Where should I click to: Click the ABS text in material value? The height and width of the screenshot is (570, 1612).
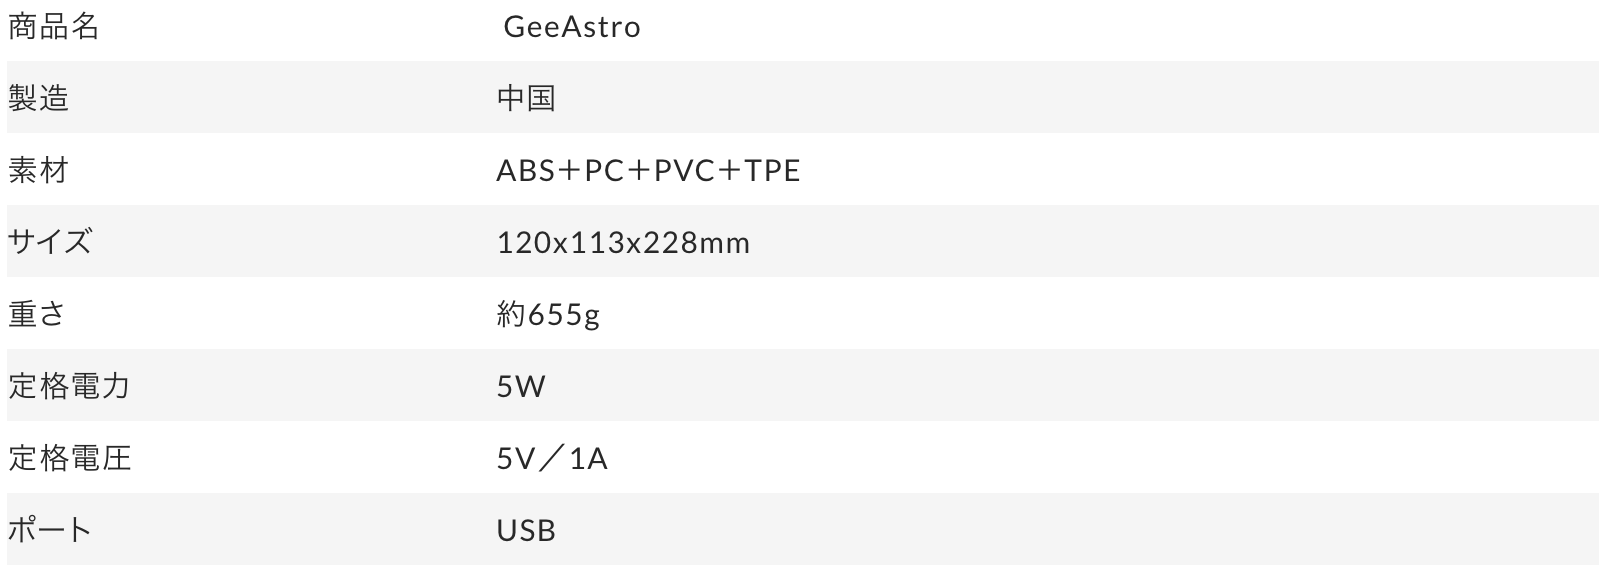pyautogui.click(x=526, y=171)
